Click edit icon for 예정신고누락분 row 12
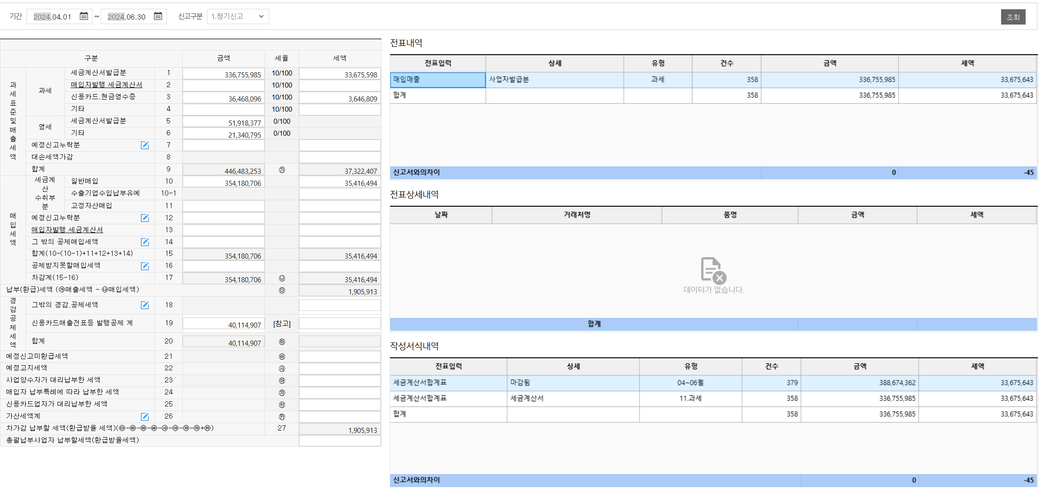The width and height of the screenshot is (1040, 488). click(x=145, y=218)
